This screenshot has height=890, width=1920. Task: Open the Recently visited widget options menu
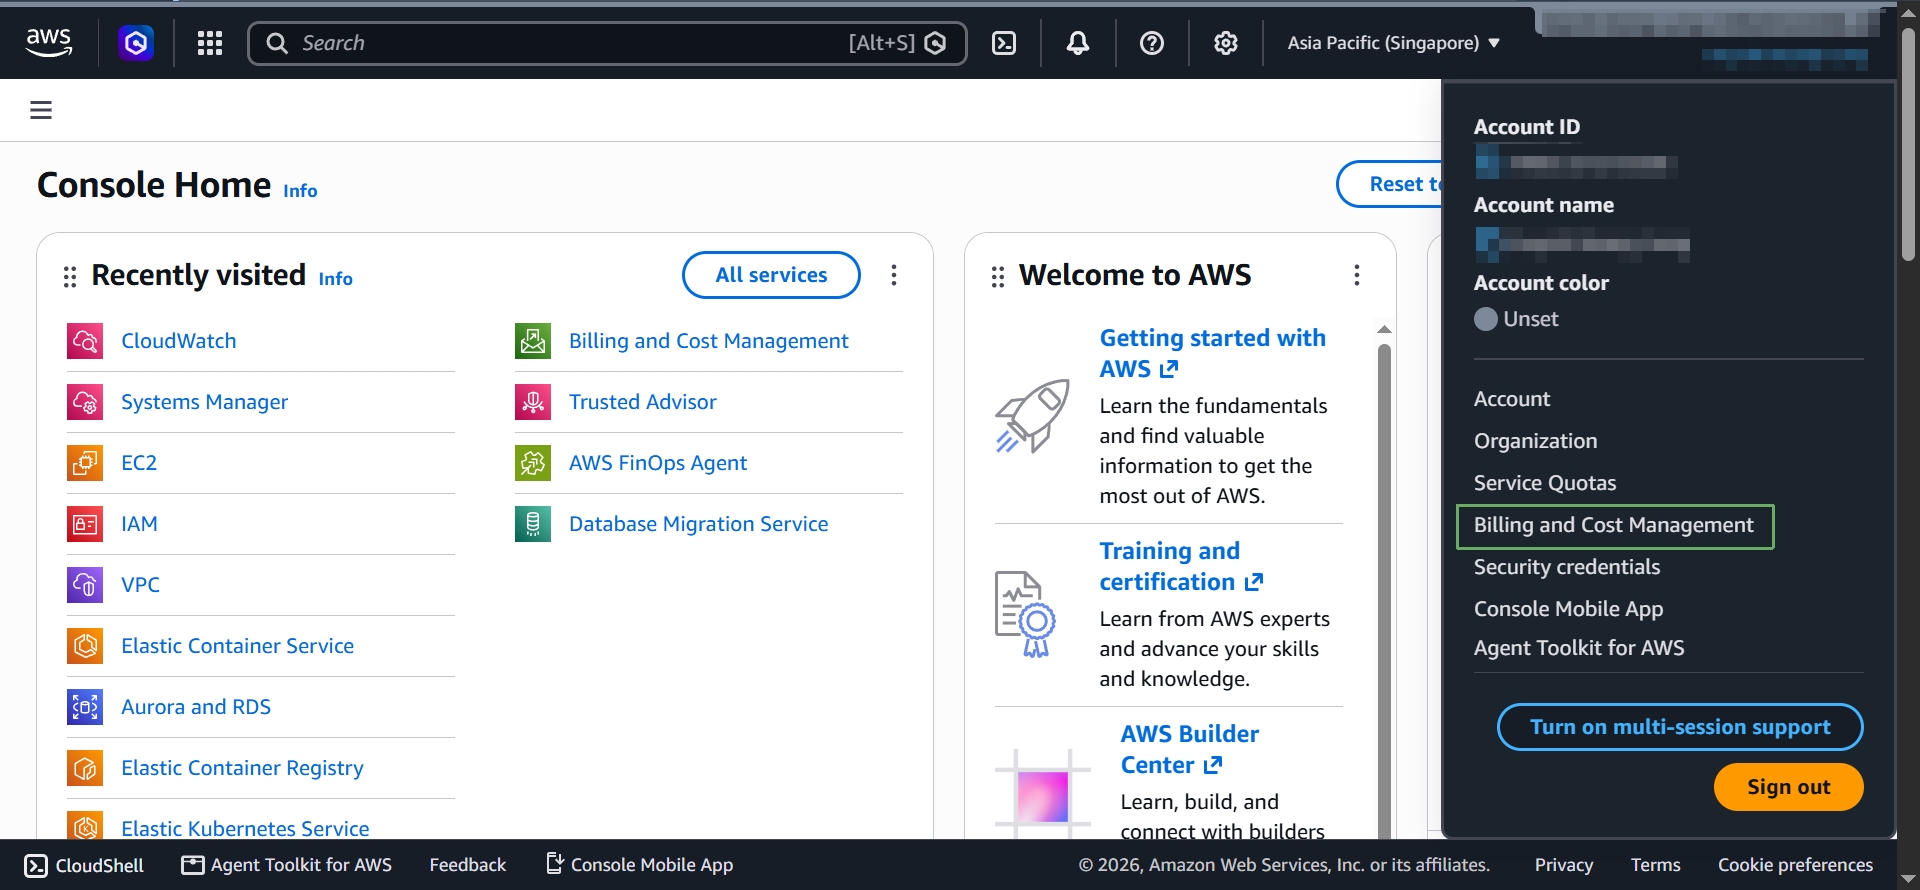coord(894,275)
